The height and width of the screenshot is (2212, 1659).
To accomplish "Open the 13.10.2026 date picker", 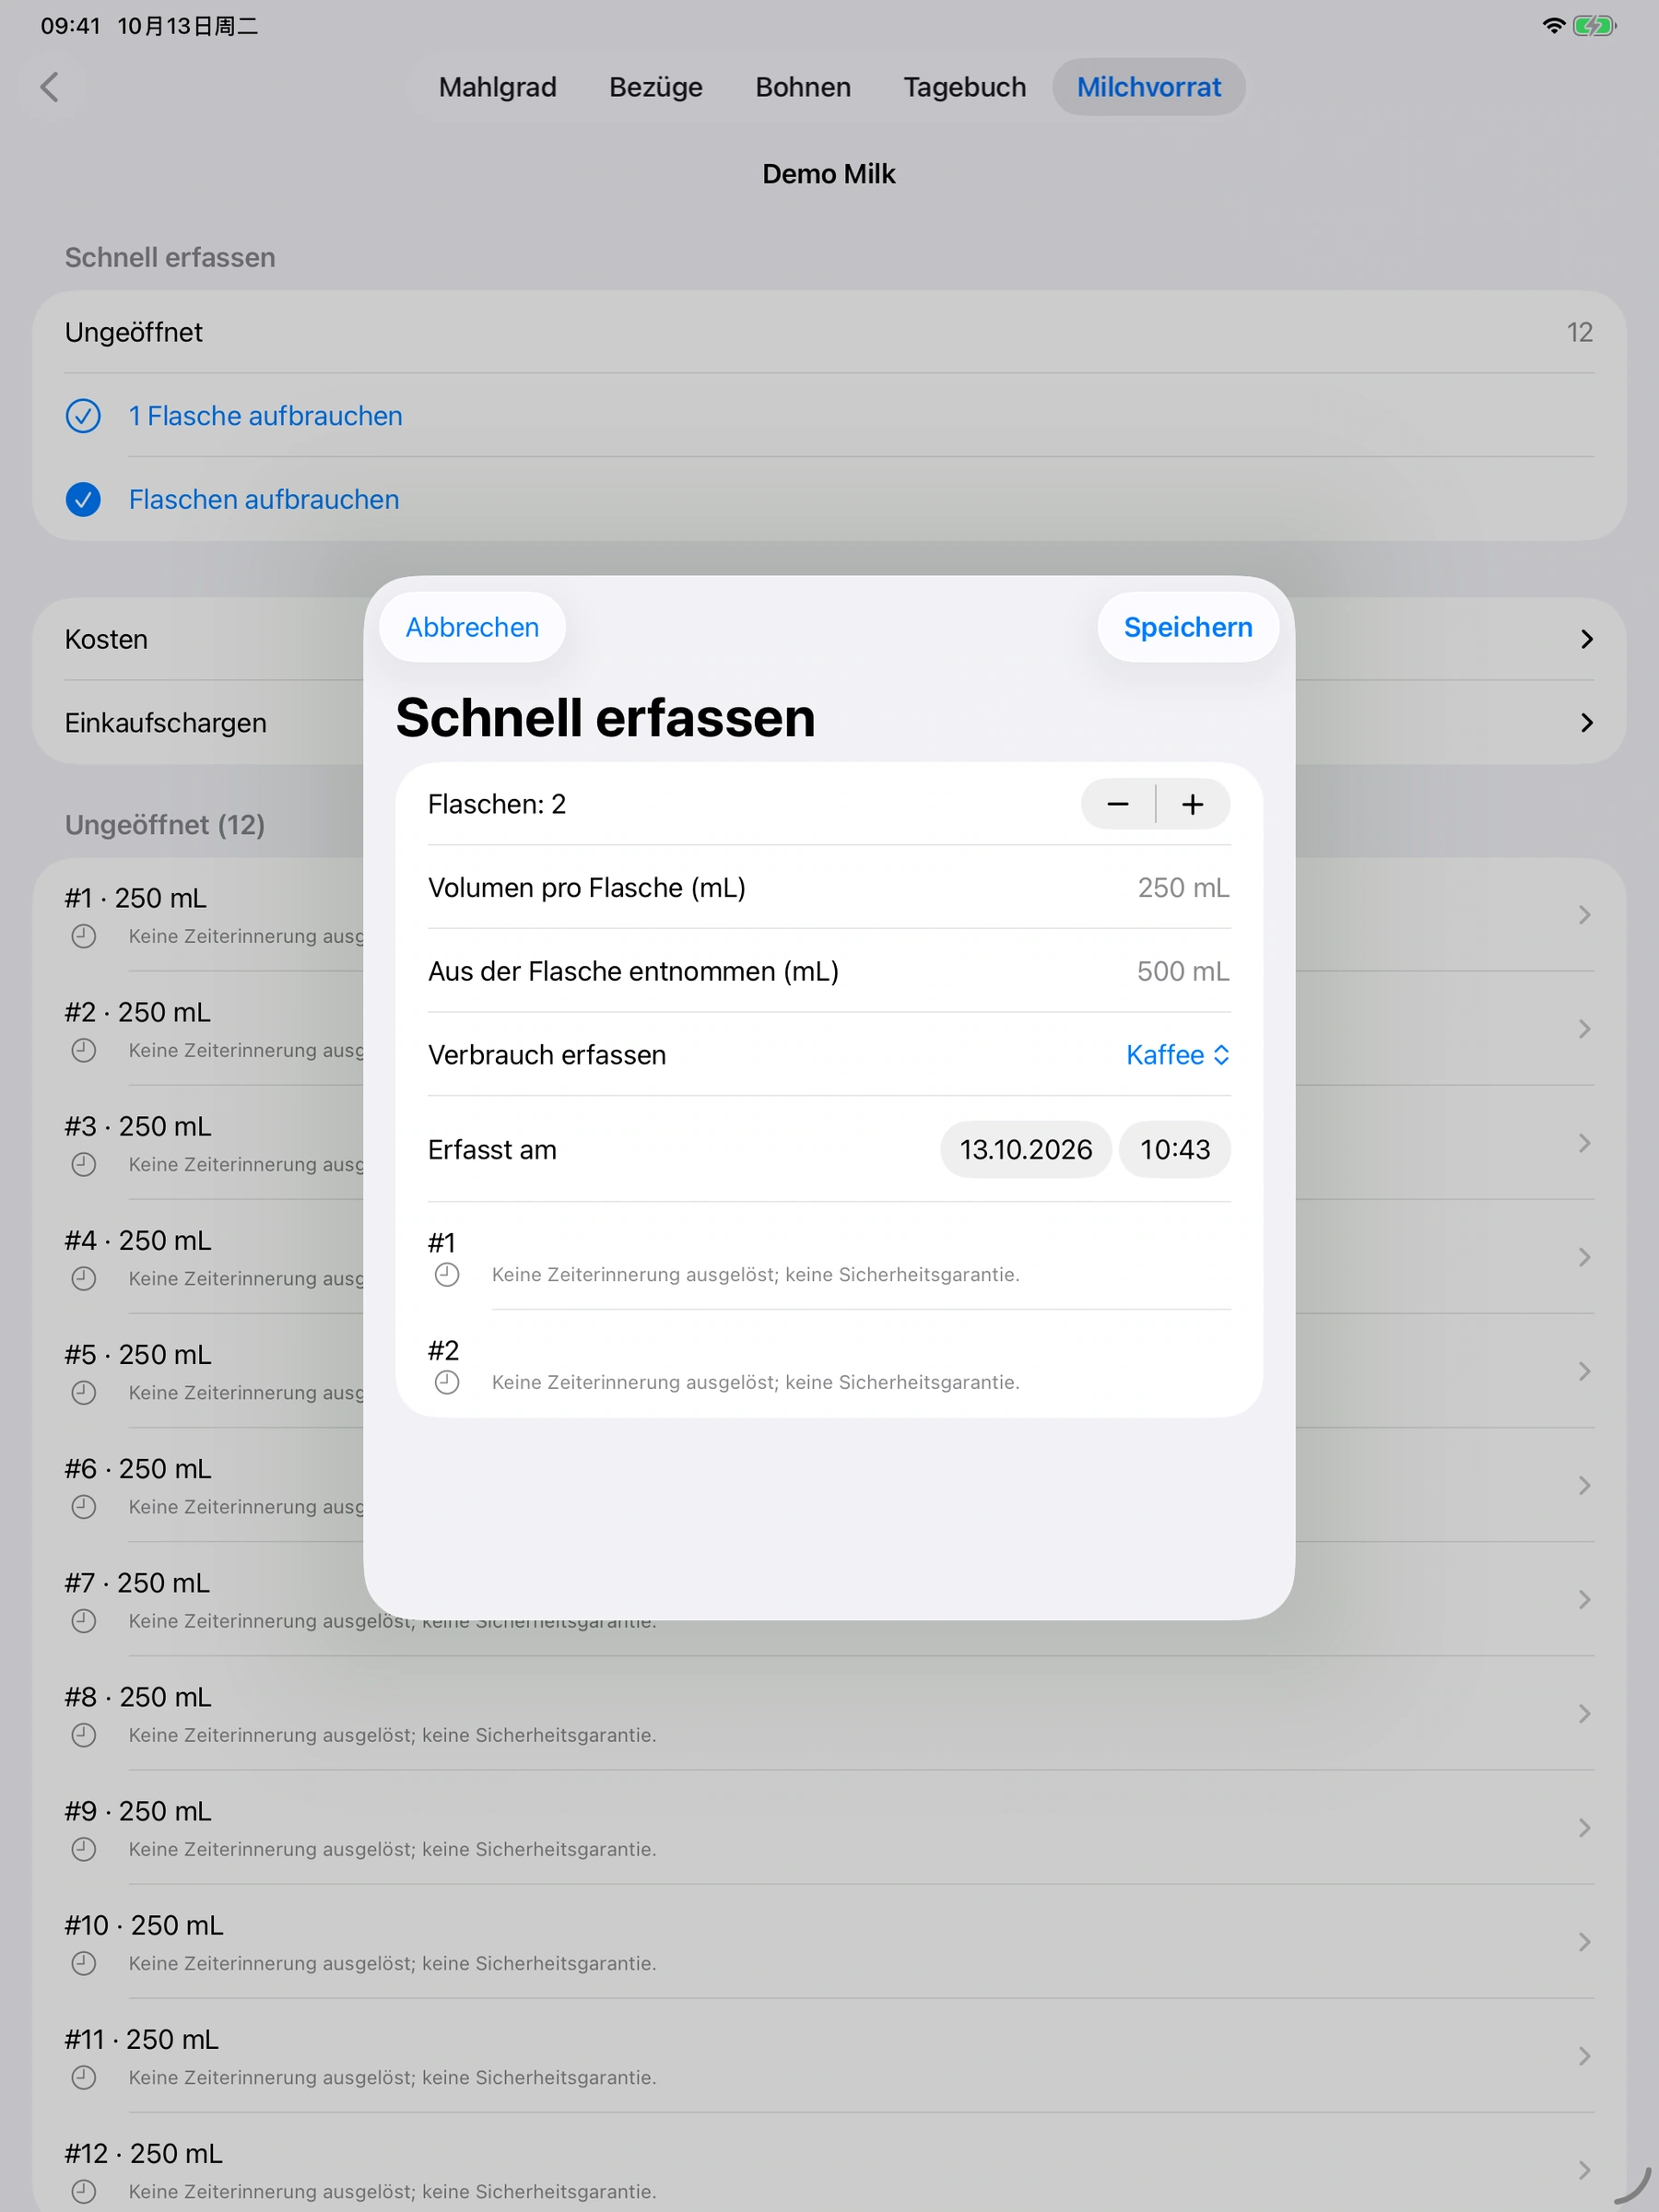I will pyautogui.click(x=1026, y=1149).
